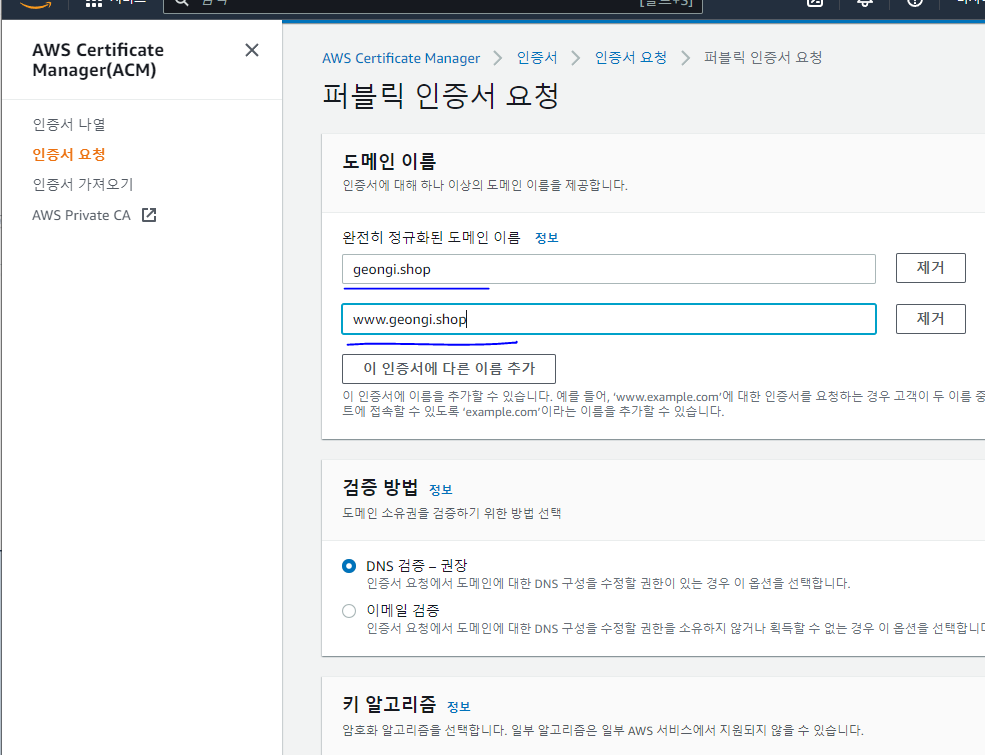Open the AWS Private CA sidebar link

click(82, 215)
